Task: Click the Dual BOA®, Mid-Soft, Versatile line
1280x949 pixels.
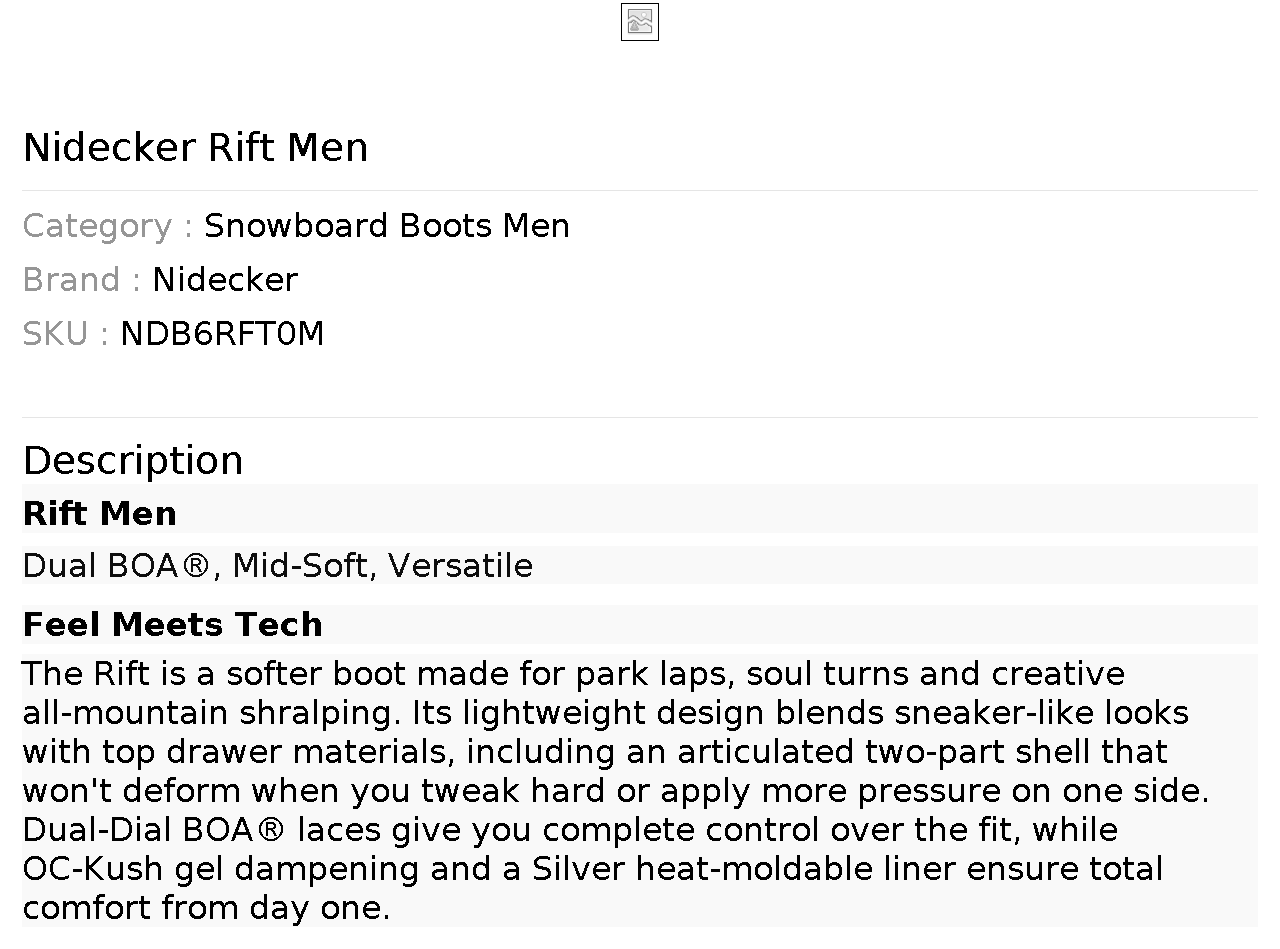Action: pyautogui.click(x=278, y=566)
